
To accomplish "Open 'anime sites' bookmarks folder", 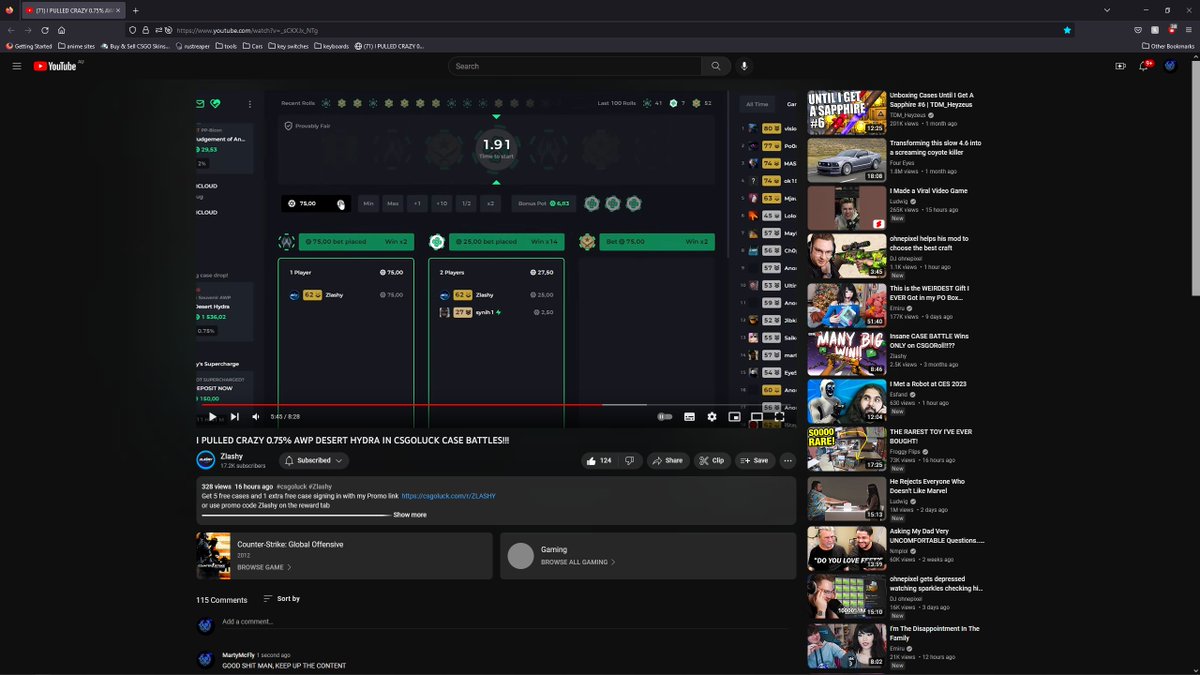I will pos(77,46).
